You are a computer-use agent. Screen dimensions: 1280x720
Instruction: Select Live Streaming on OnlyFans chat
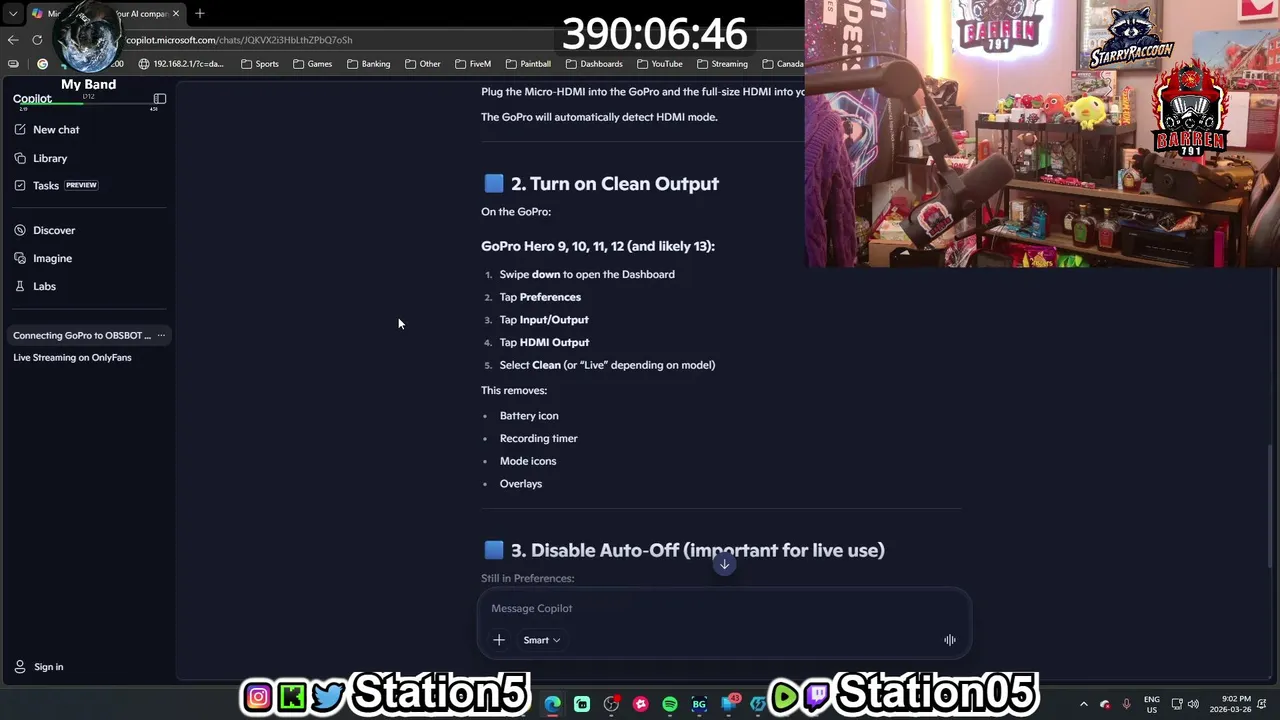pyautogui.click(x=72, y=358)
